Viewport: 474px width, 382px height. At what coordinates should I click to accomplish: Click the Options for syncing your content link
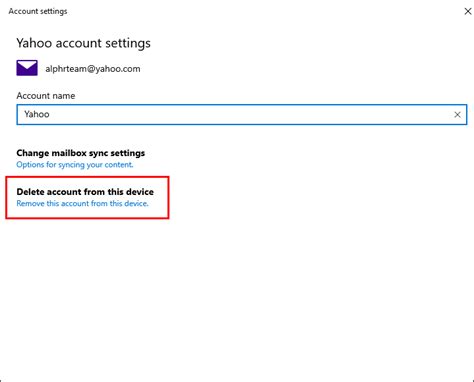coord(75,165)
